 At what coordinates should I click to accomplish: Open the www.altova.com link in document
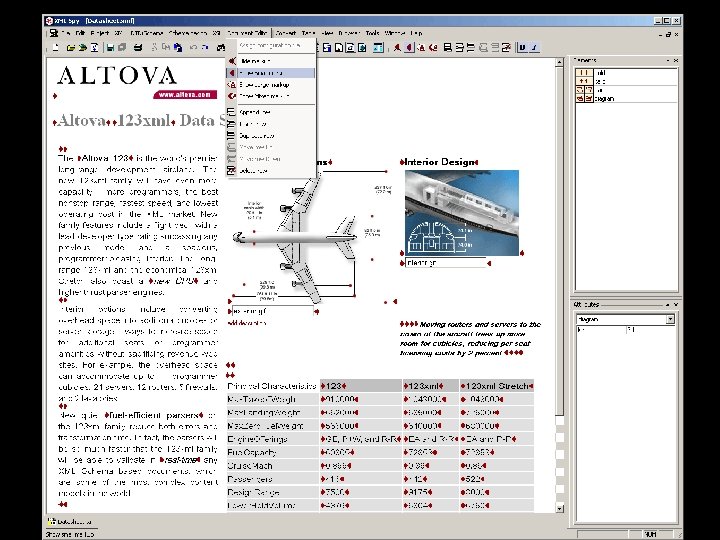tap(185, 94)
